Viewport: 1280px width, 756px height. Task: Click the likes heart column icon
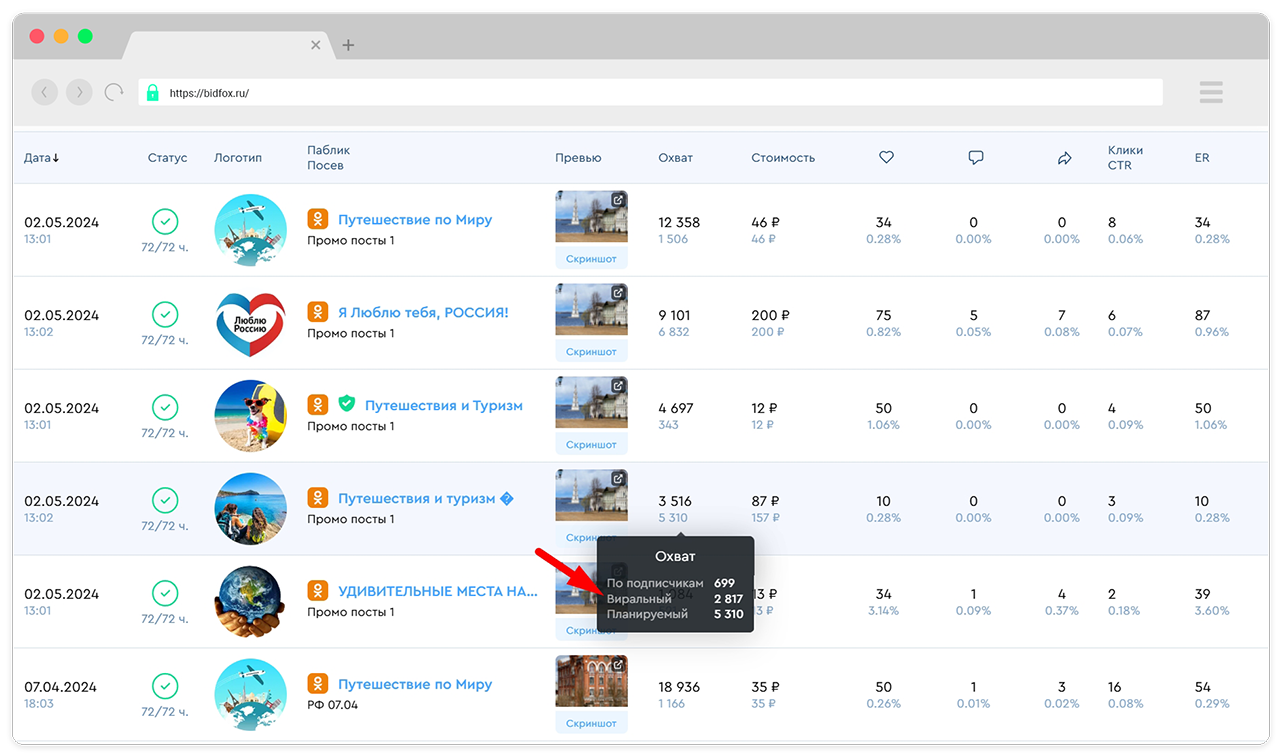[886, 157]
